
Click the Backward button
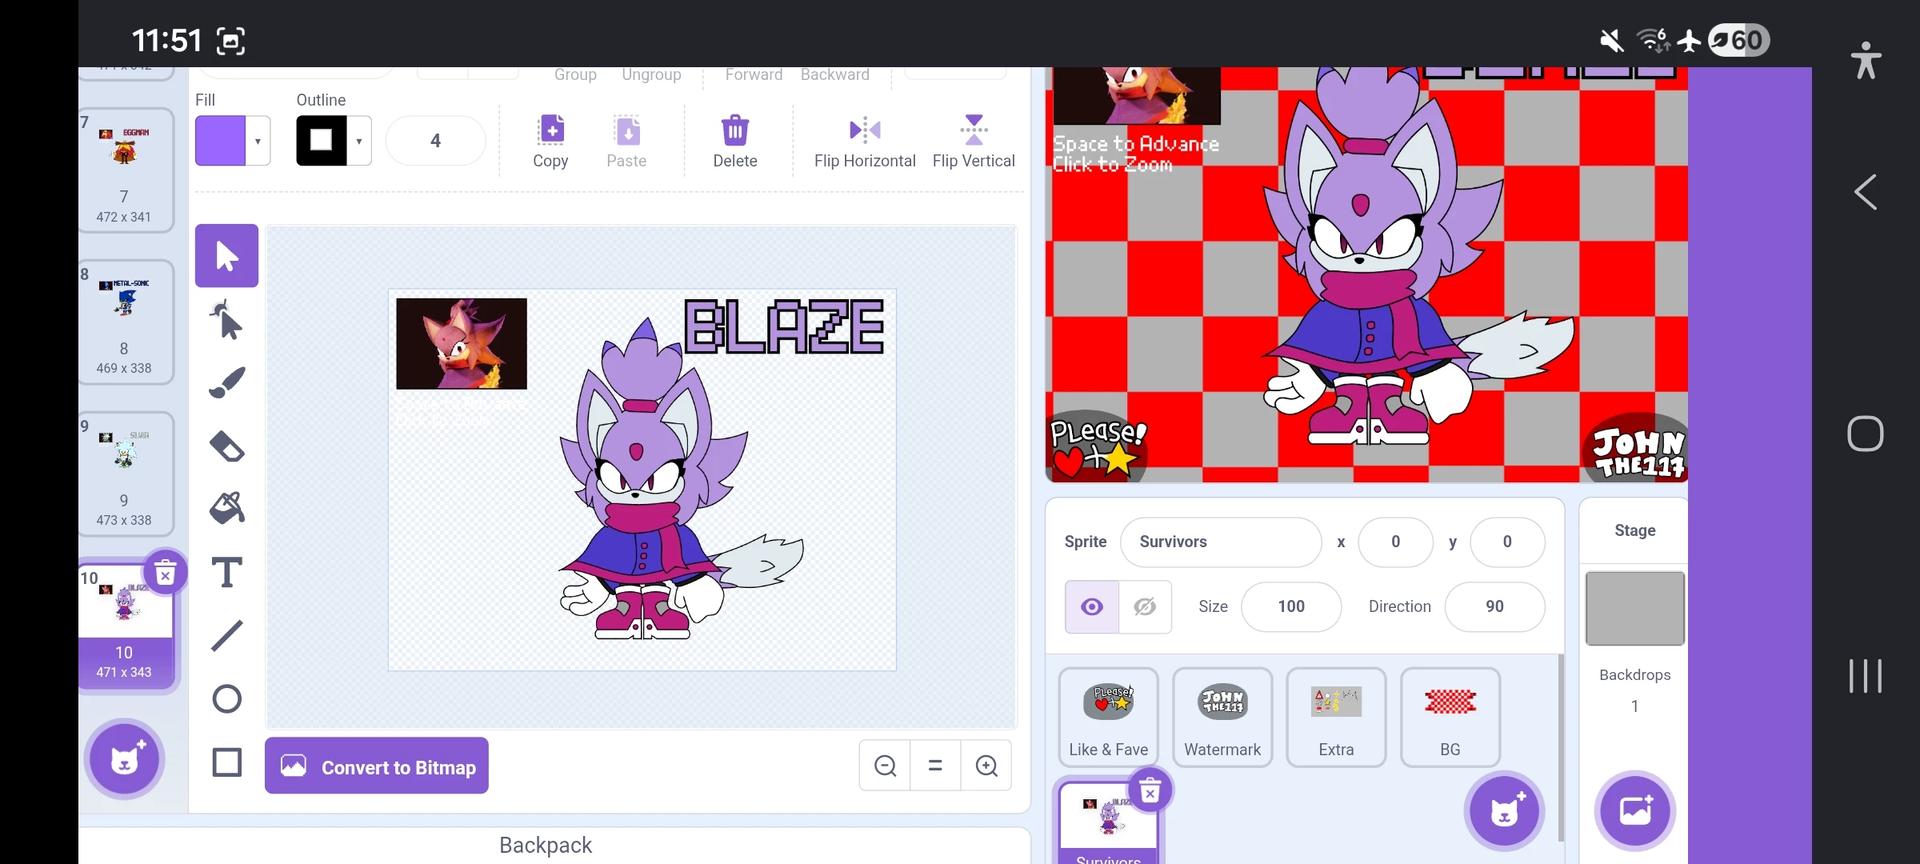835,75
